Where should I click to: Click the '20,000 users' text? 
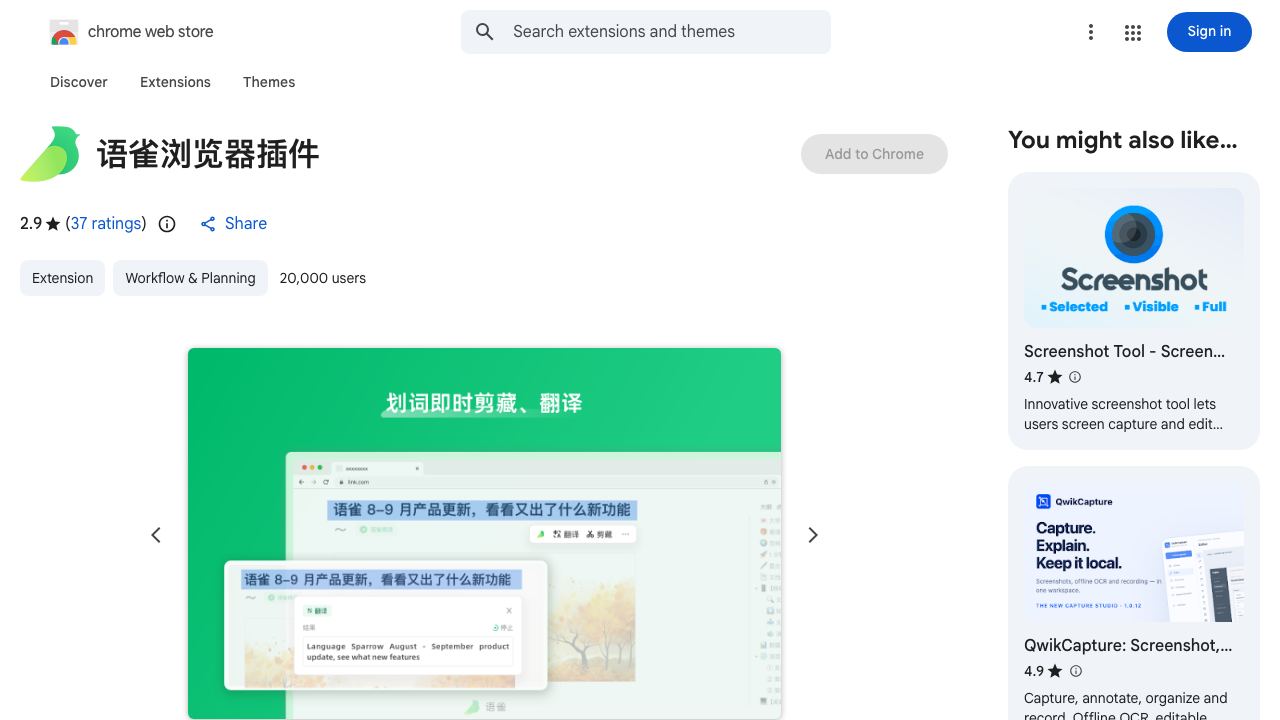[323, 278]
